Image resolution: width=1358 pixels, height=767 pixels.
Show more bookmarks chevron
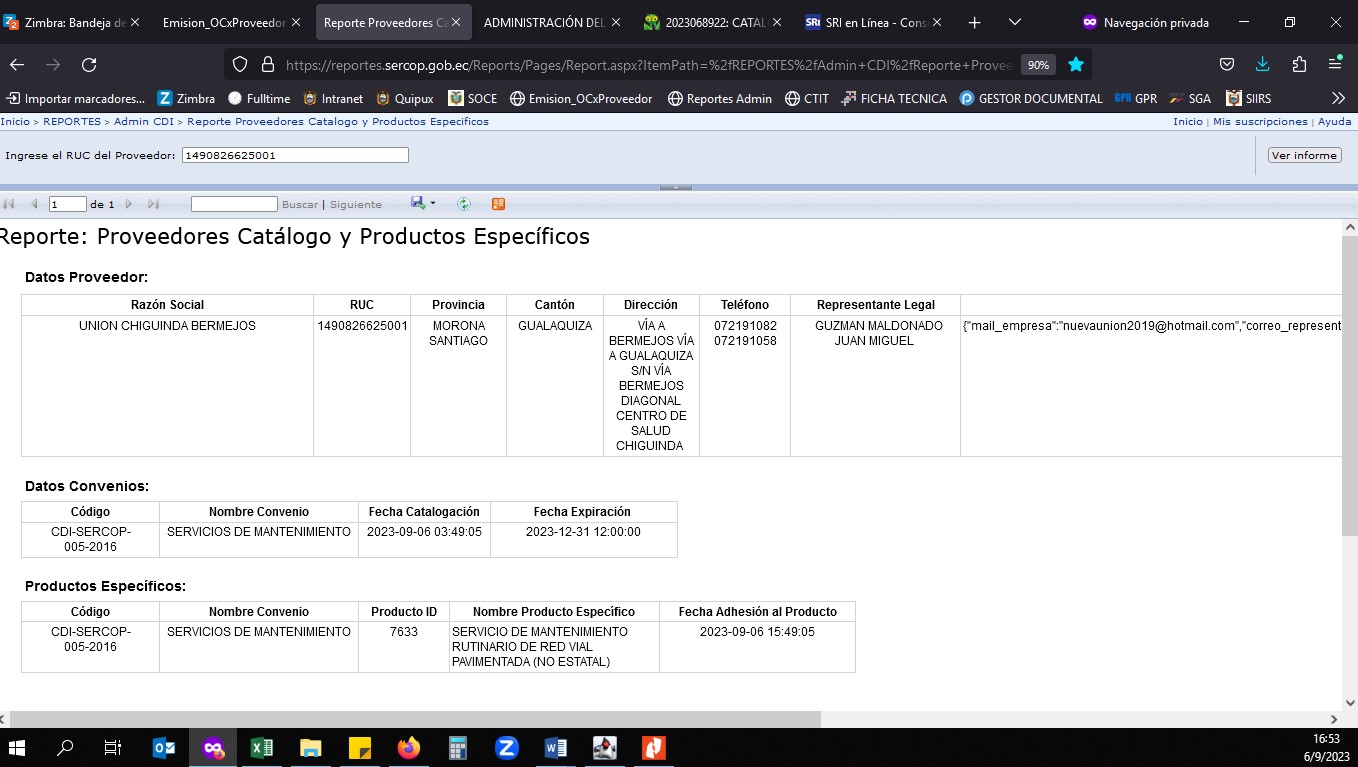pos(1338,98)
